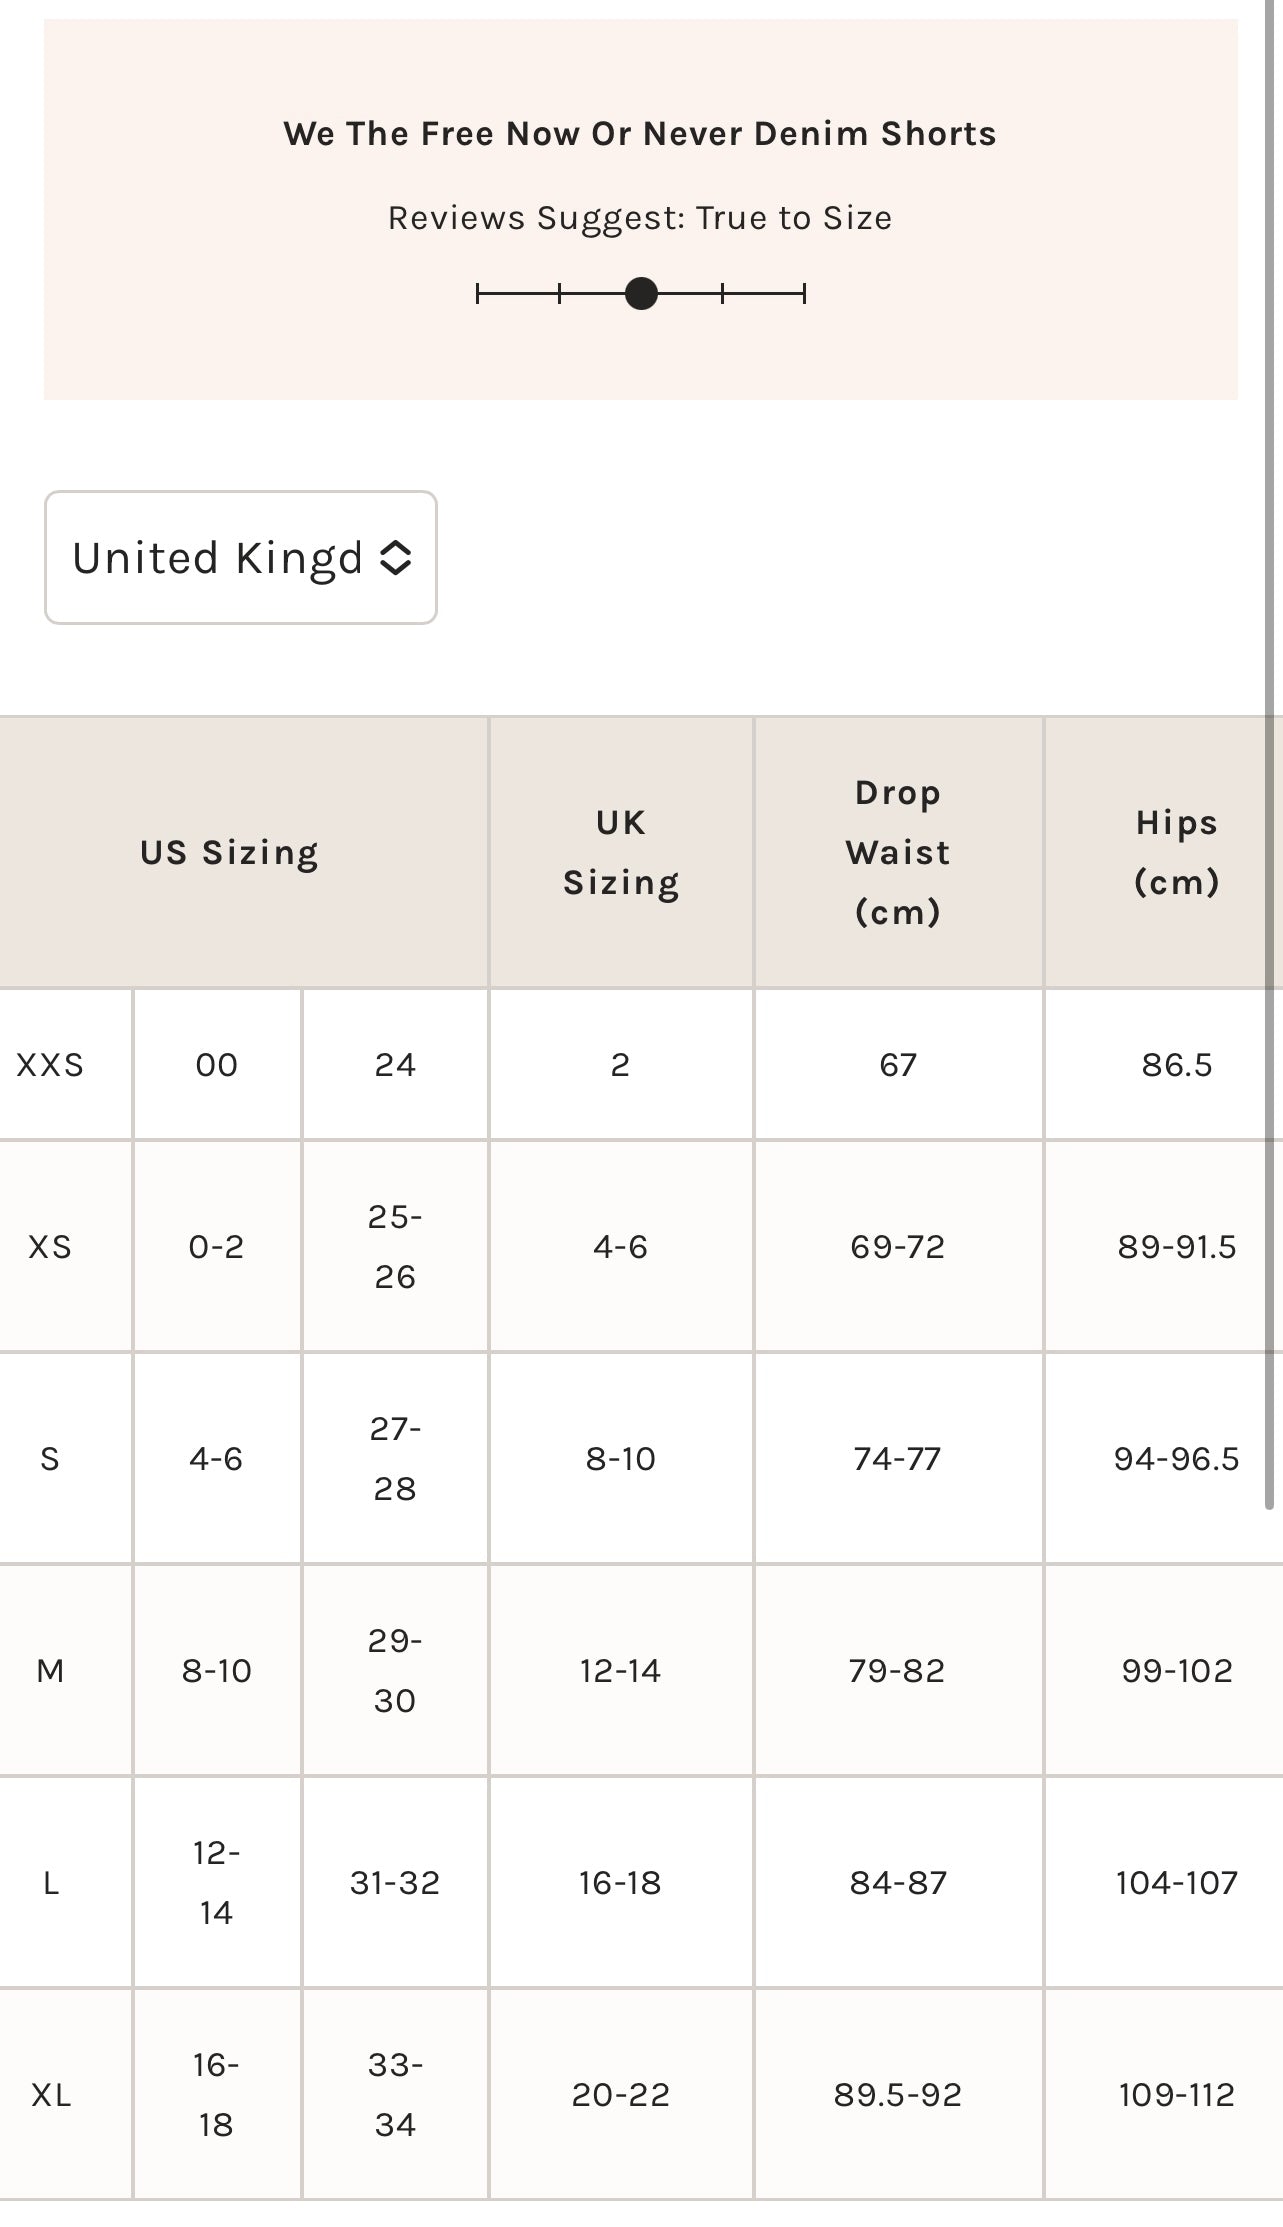Screen dimensions: 1283x2227
Task: Click the XXS size row label
Action: click(50, 1065)
